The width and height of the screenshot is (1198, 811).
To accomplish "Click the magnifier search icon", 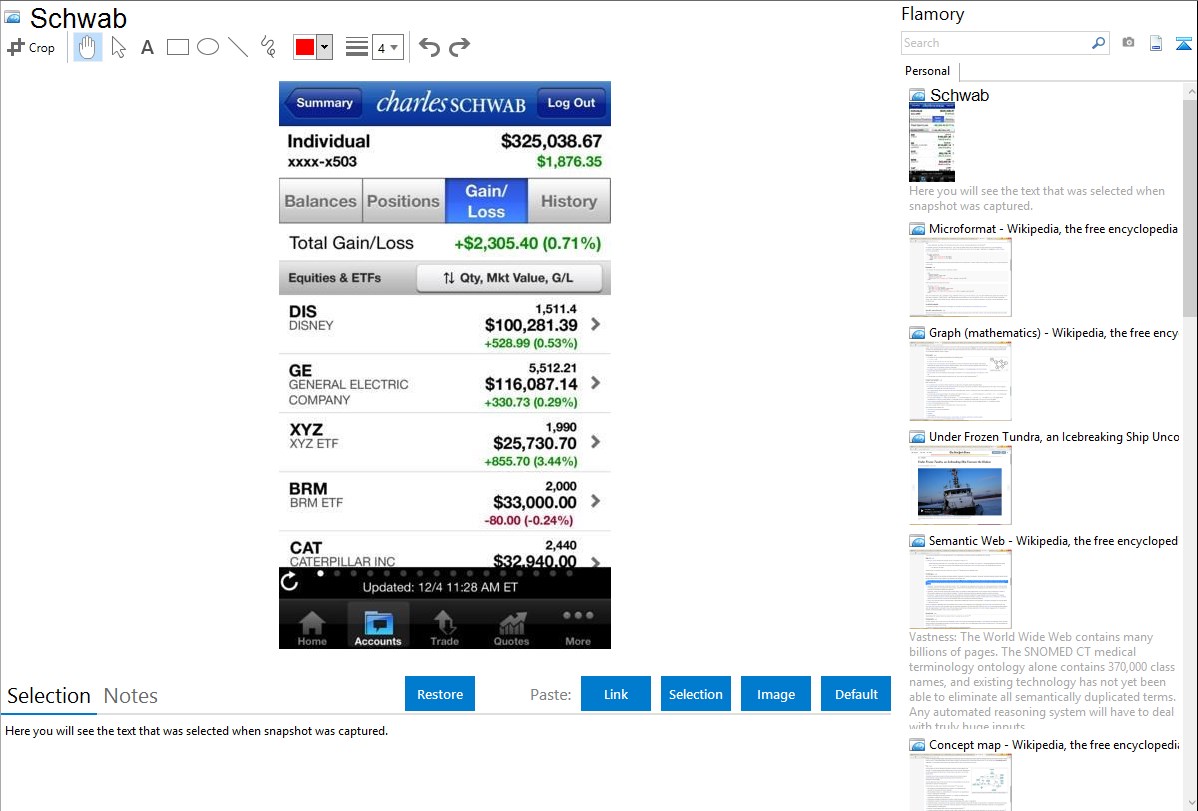I will click(1098, 43).
